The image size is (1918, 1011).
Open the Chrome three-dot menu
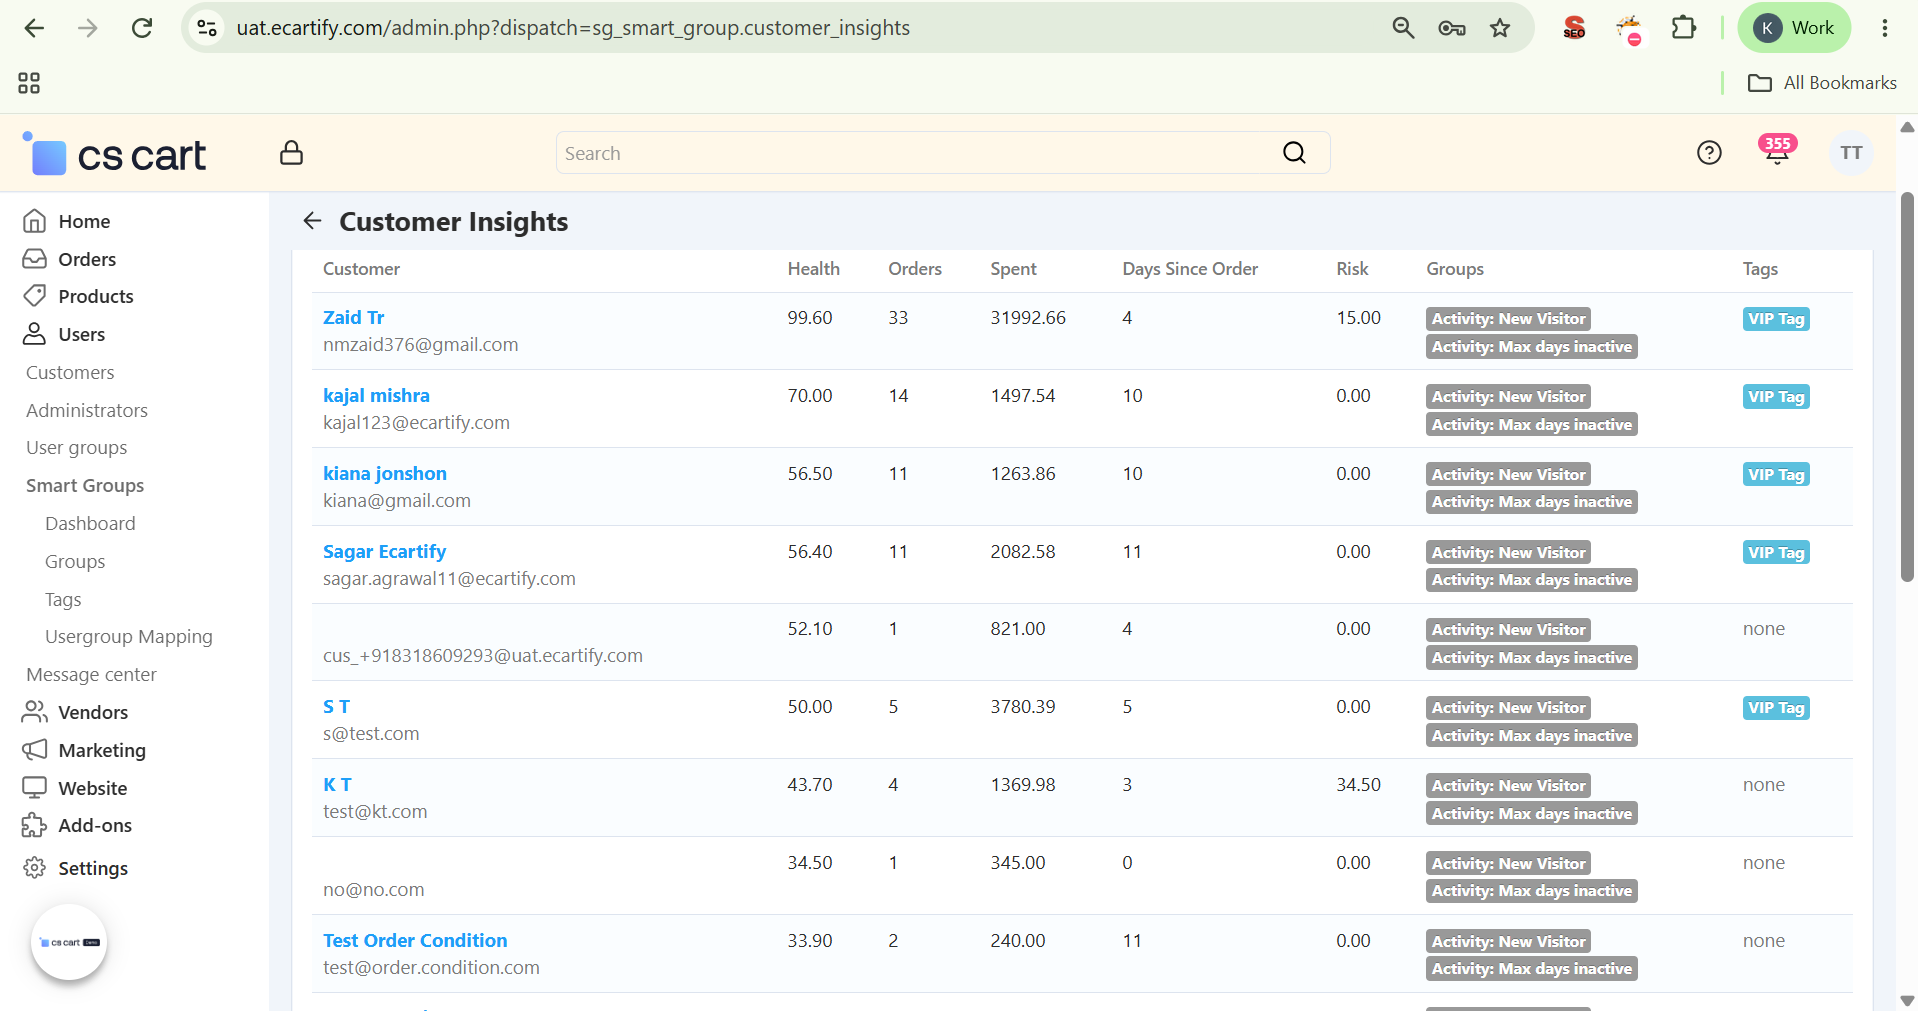[1885, 28]
